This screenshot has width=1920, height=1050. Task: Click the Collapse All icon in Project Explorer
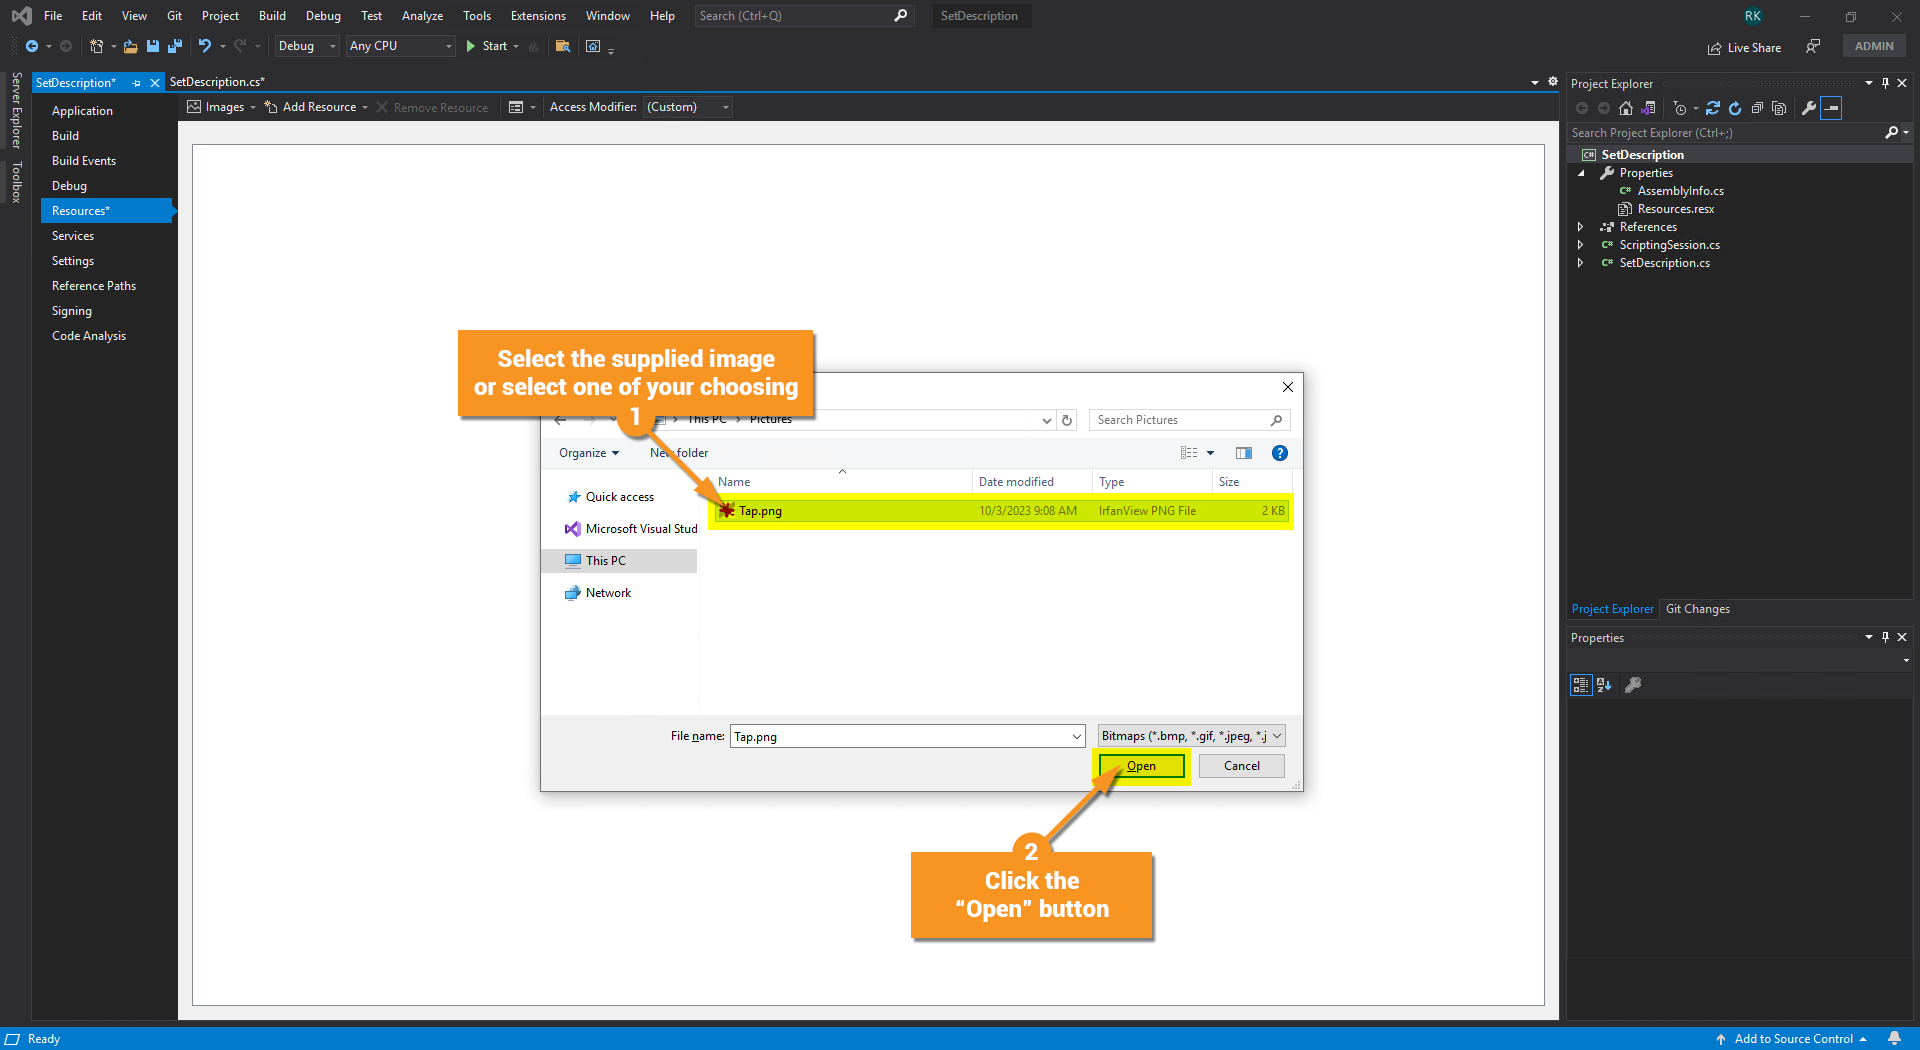(1757, 108)
